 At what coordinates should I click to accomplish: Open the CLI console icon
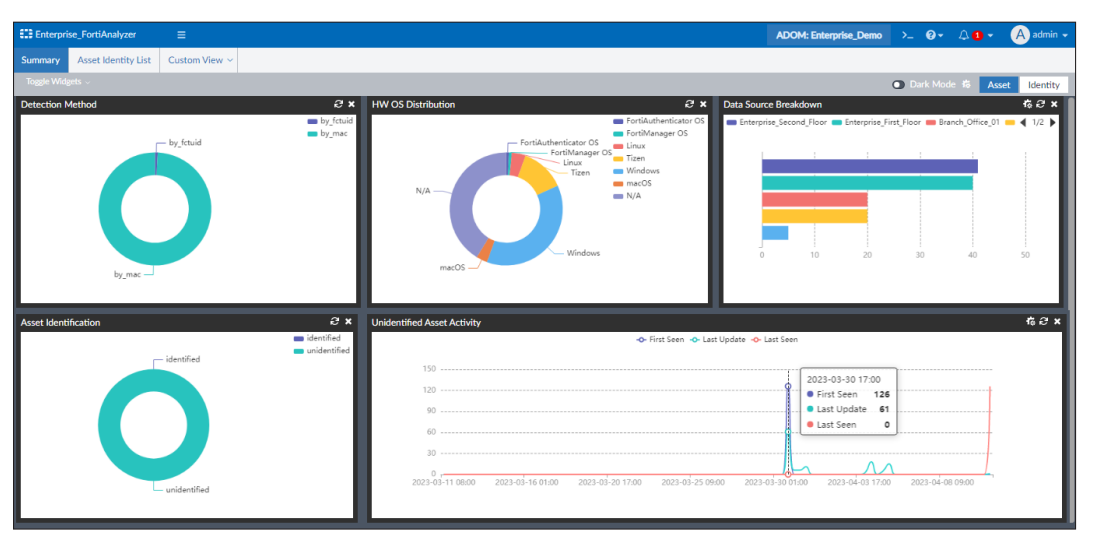[x=907, y=35]
